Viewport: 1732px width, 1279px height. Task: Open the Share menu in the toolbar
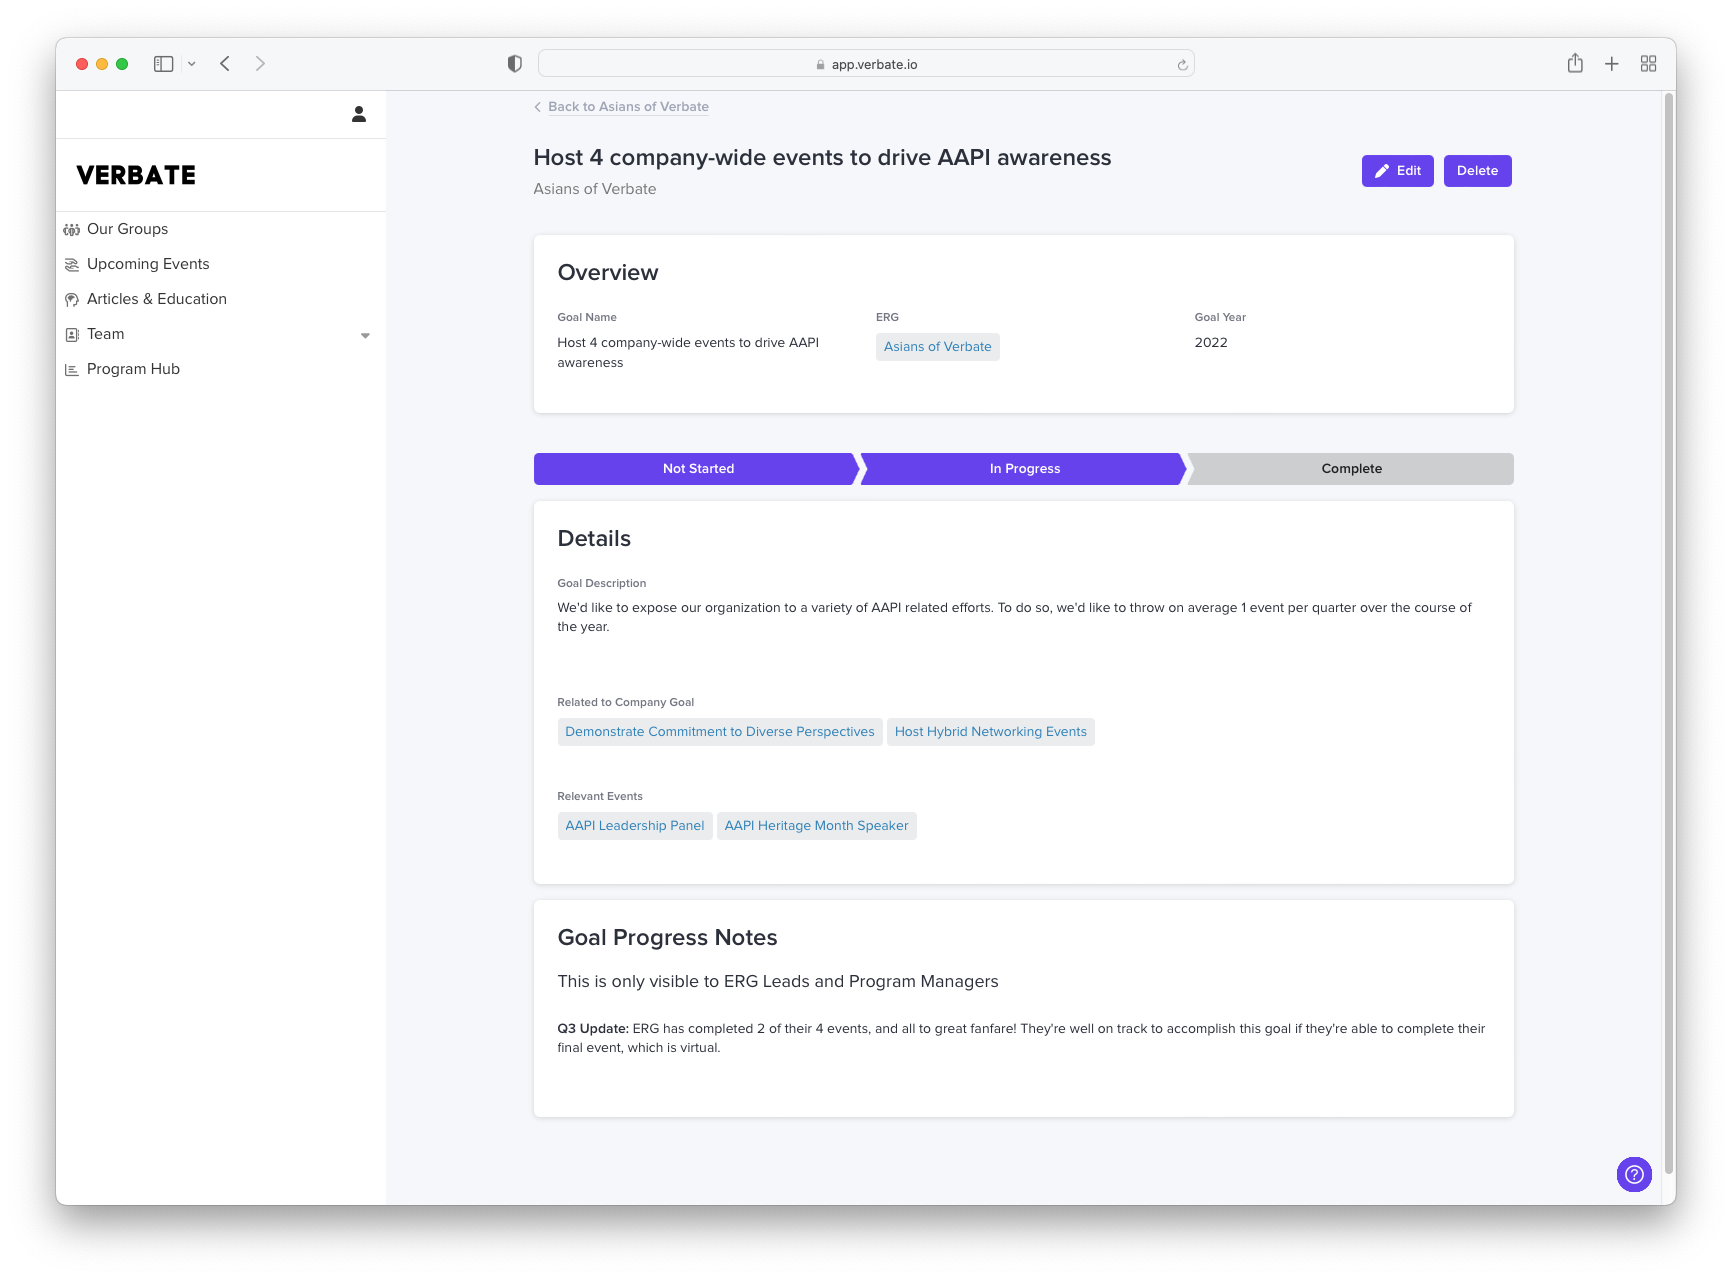[x=1575, y=63]
